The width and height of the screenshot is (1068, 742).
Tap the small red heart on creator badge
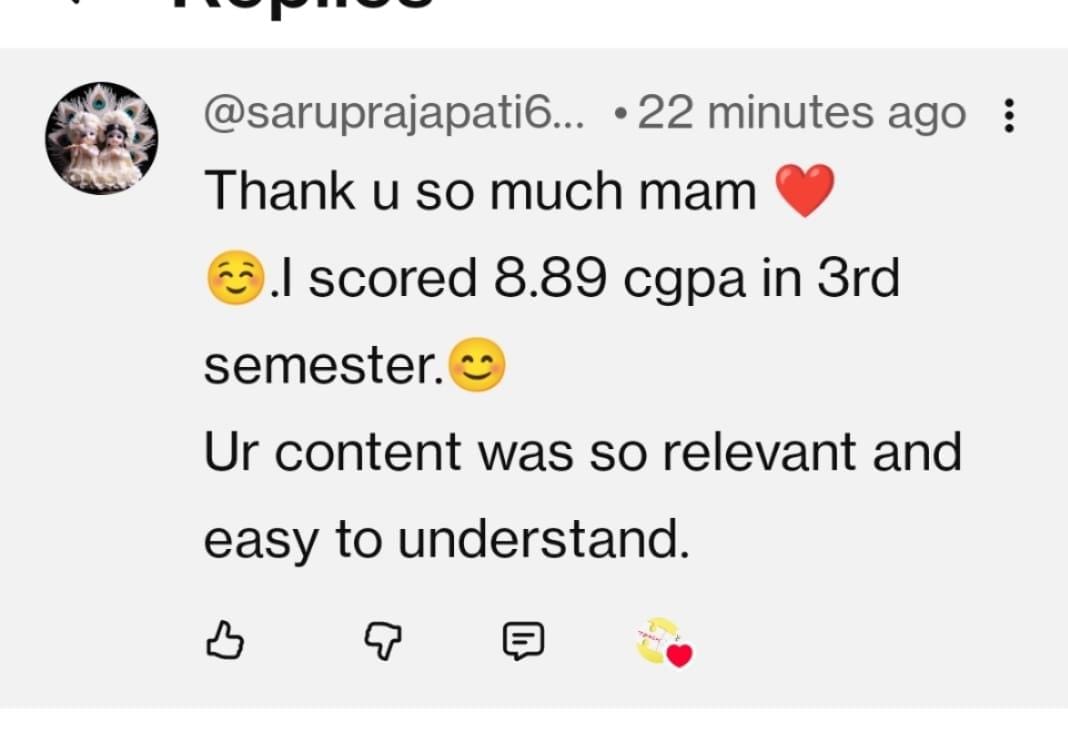(680, 656)
